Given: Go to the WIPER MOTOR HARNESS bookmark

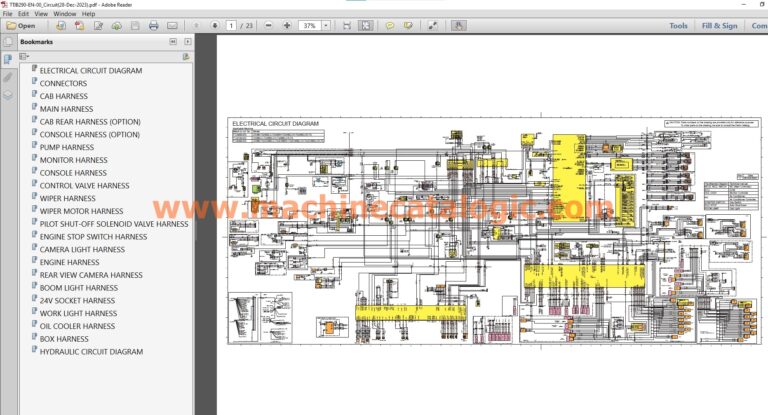Looking at the screenshot, I should tap(81, 211).
